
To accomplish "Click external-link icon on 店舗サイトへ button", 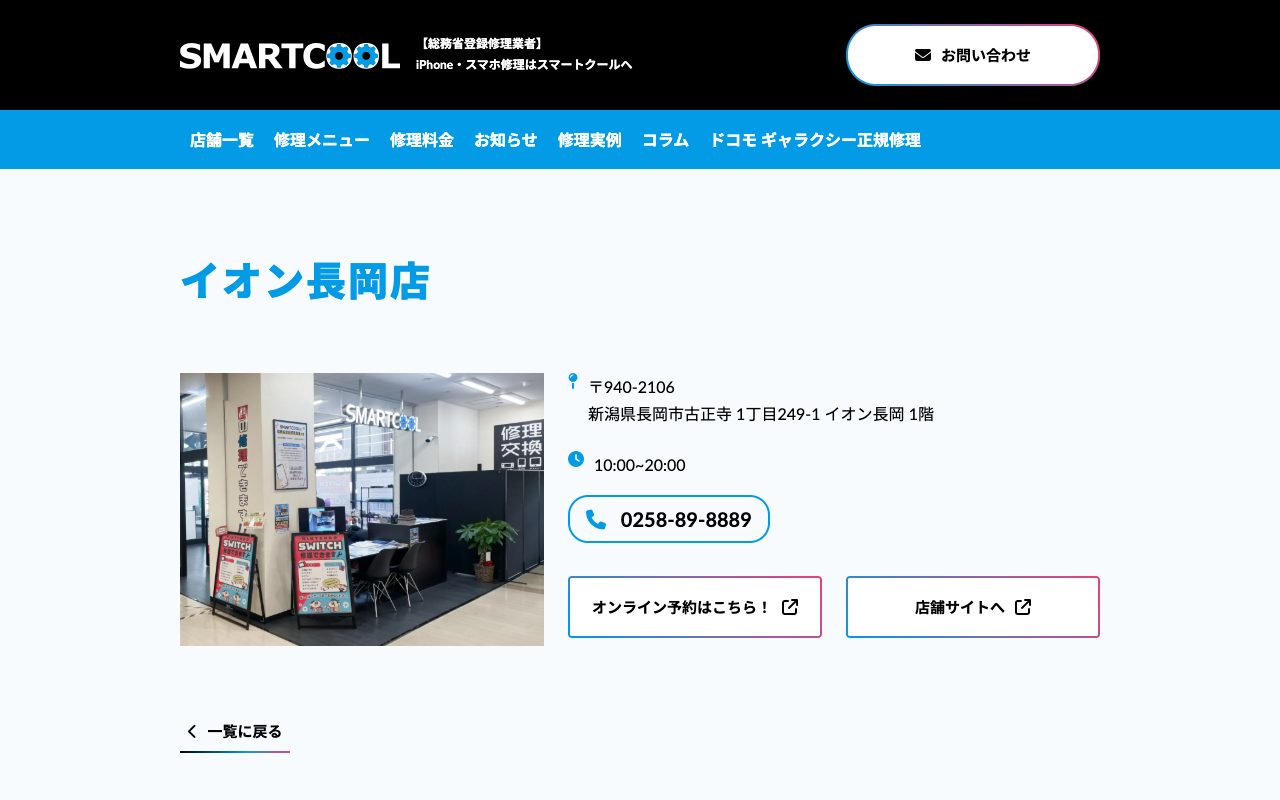I will click(1023, 607).
